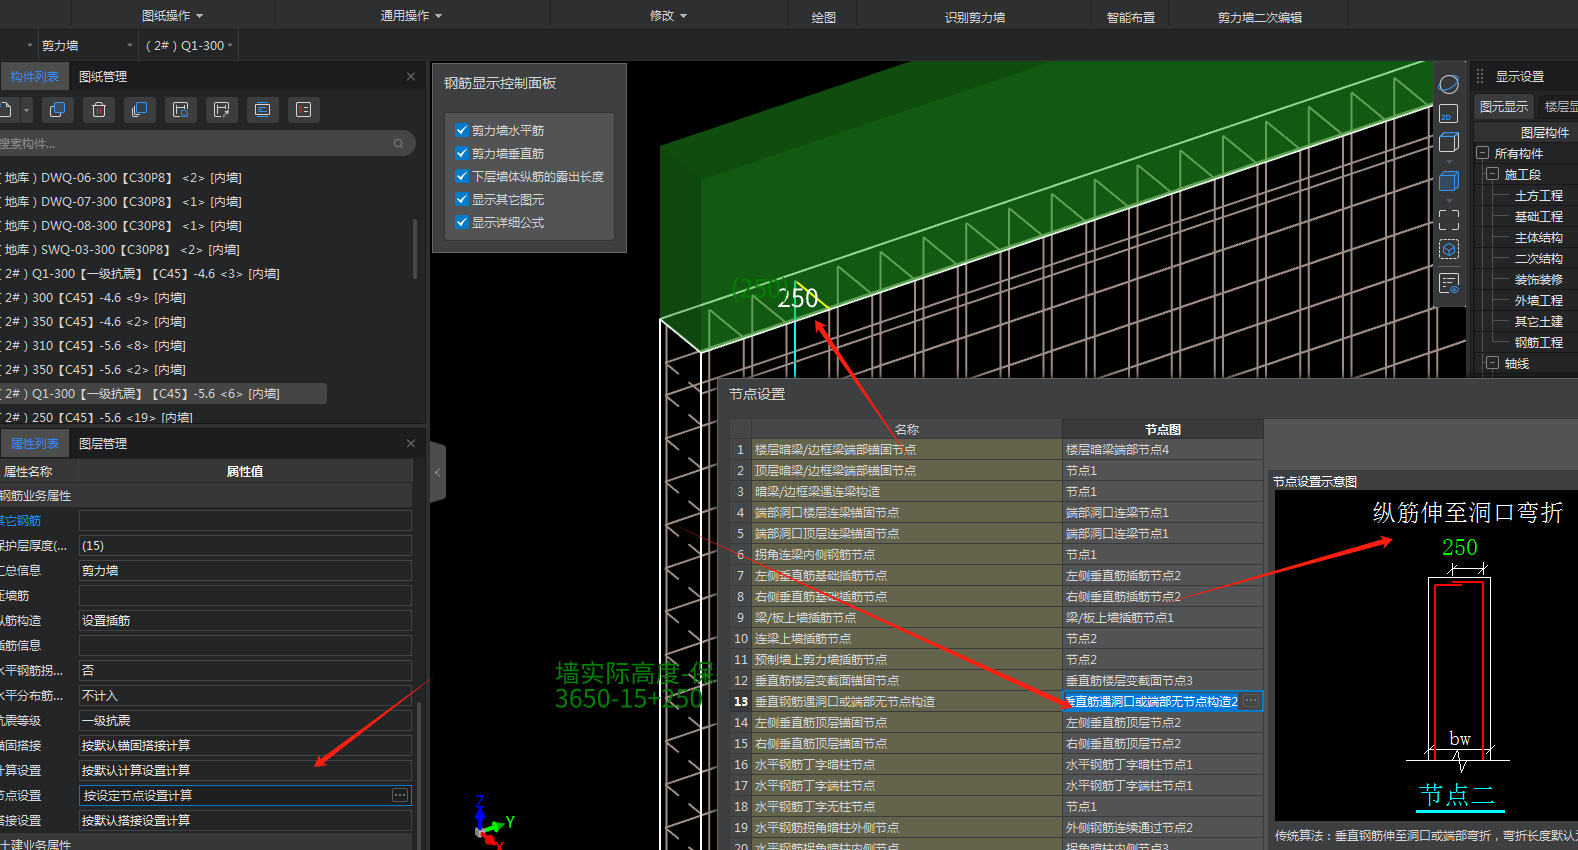1578x850 pixels.
Task: Click the wireframe cube view icon
Action: tap(1449, 142)
